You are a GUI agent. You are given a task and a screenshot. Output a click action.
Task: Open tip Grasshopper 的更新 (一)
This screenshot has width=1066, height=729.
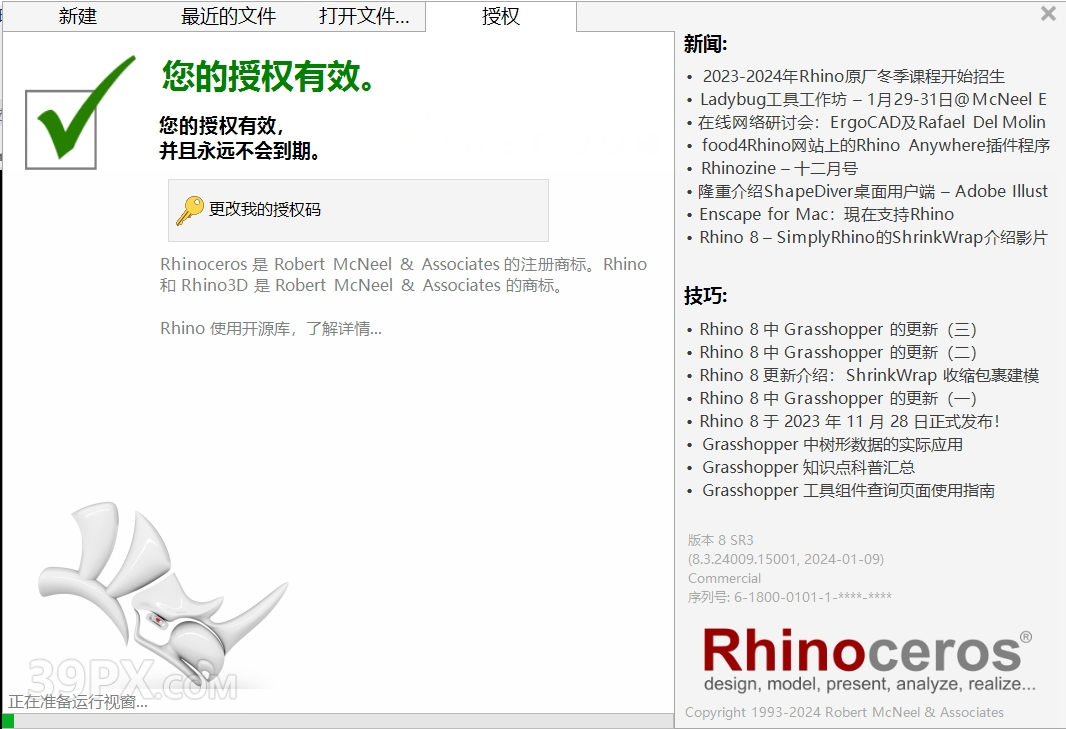pos(838,399)
